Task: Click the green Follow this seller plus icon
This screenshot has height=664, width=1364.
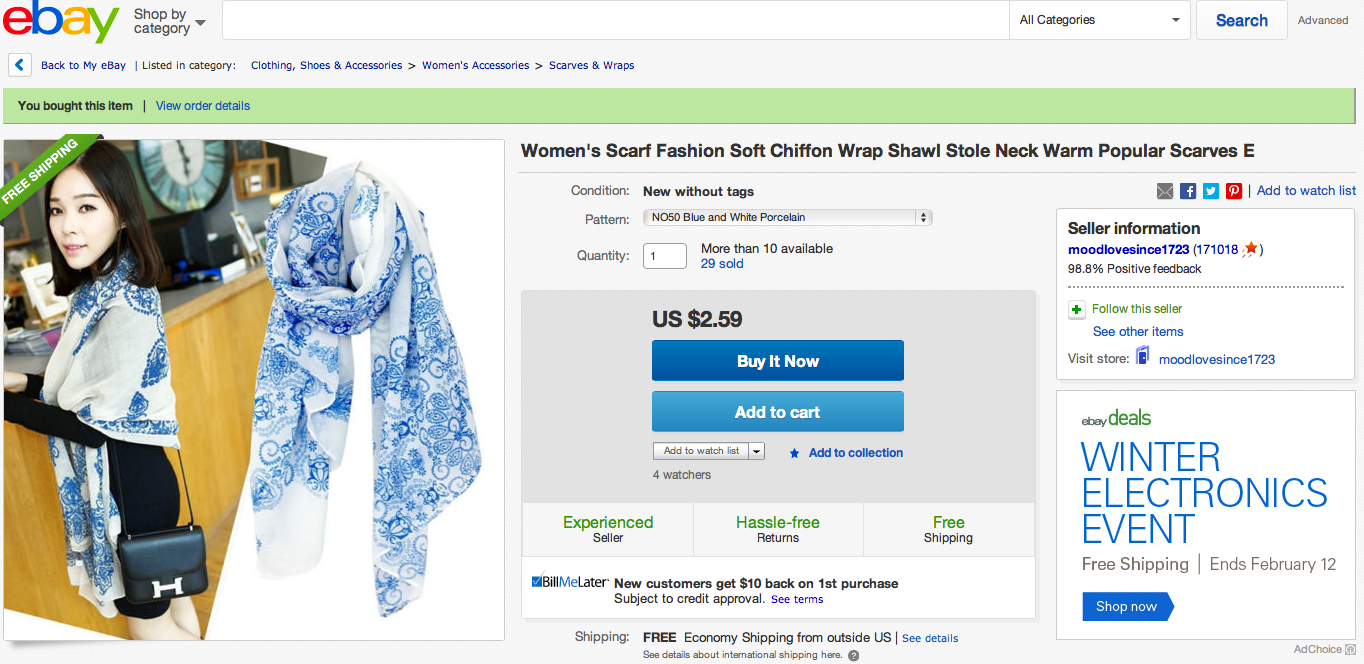Action: [x=1077, y=310]
